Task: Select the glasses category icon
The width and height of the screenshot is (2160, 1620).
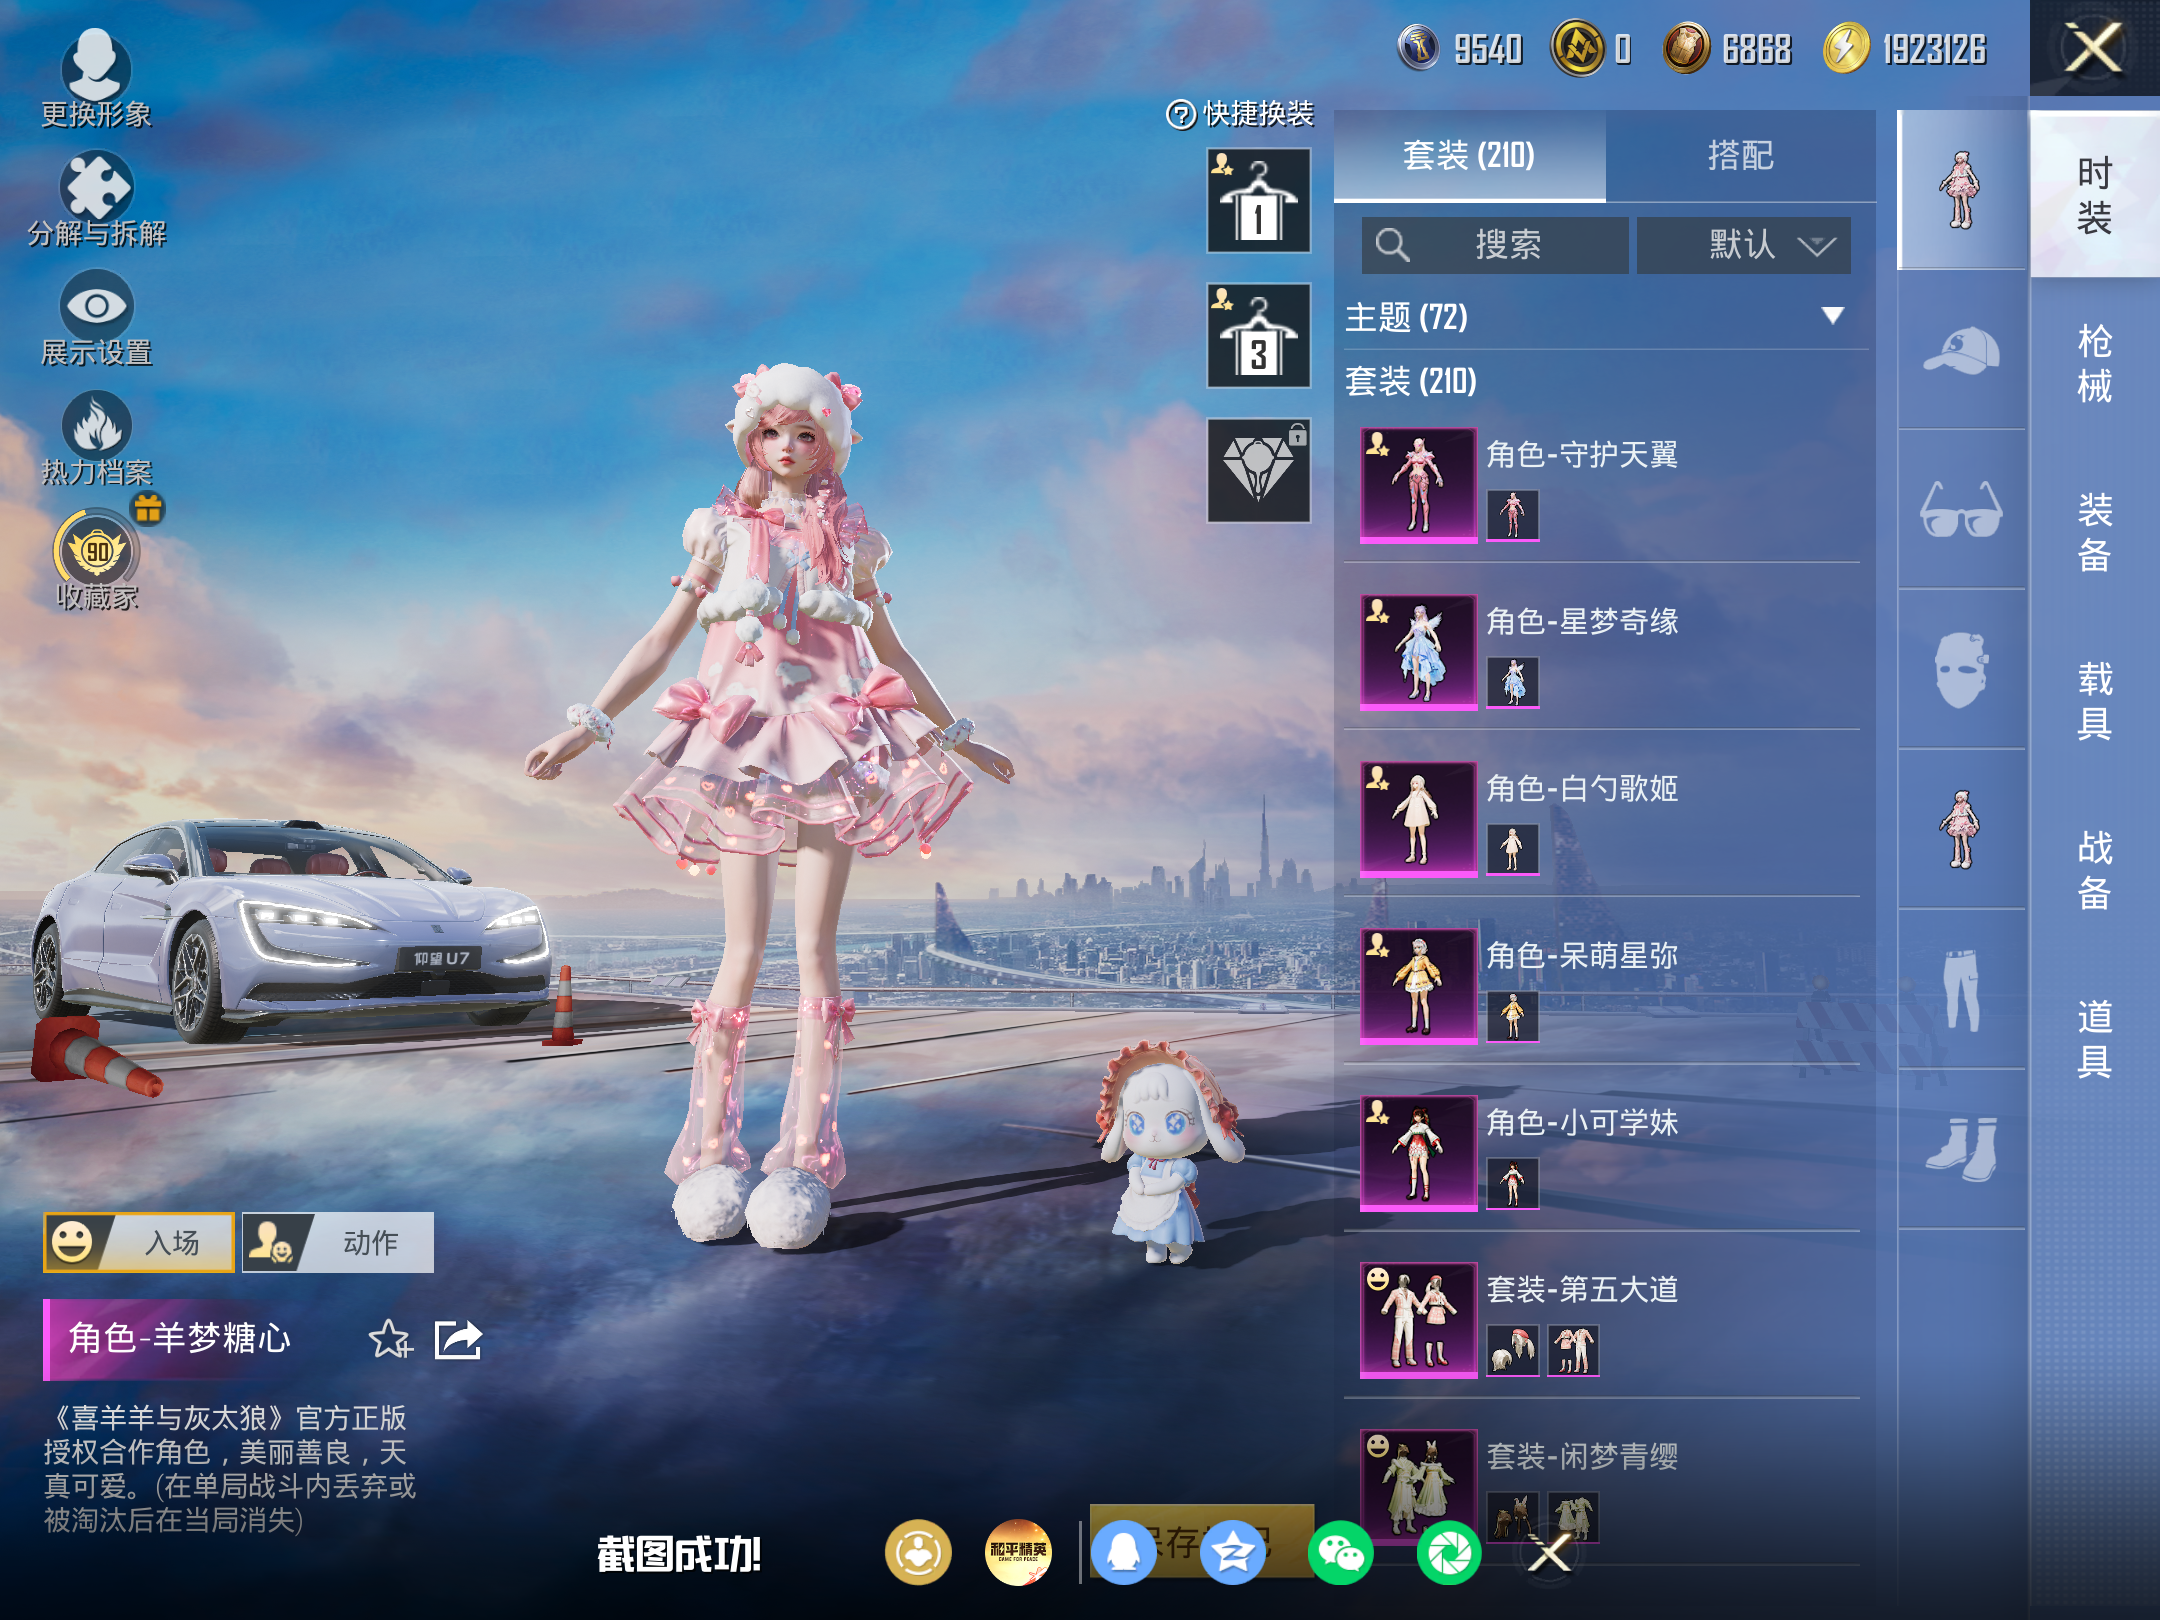Action: pyautogui.click(x=1961, y=510)
